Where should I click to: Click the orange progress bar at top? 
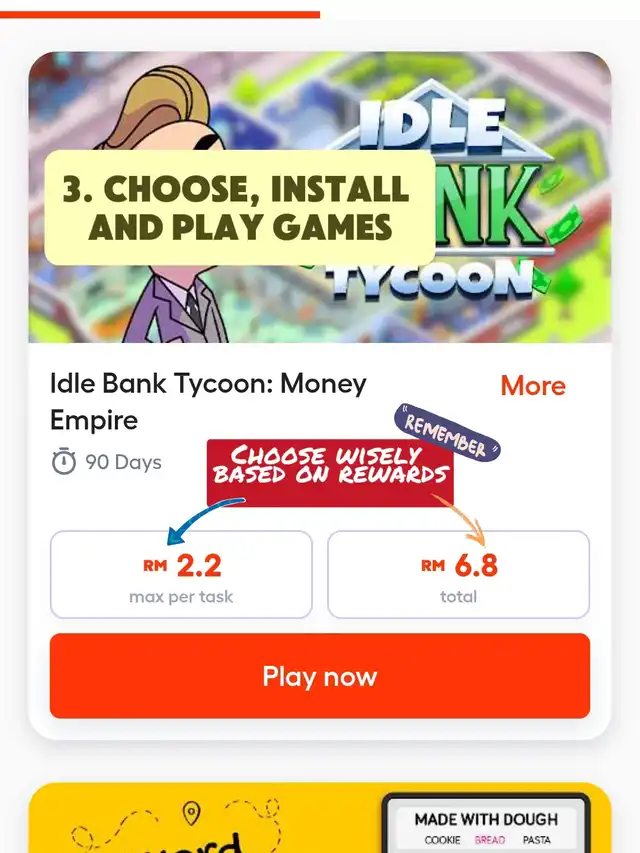coord(160,14)
